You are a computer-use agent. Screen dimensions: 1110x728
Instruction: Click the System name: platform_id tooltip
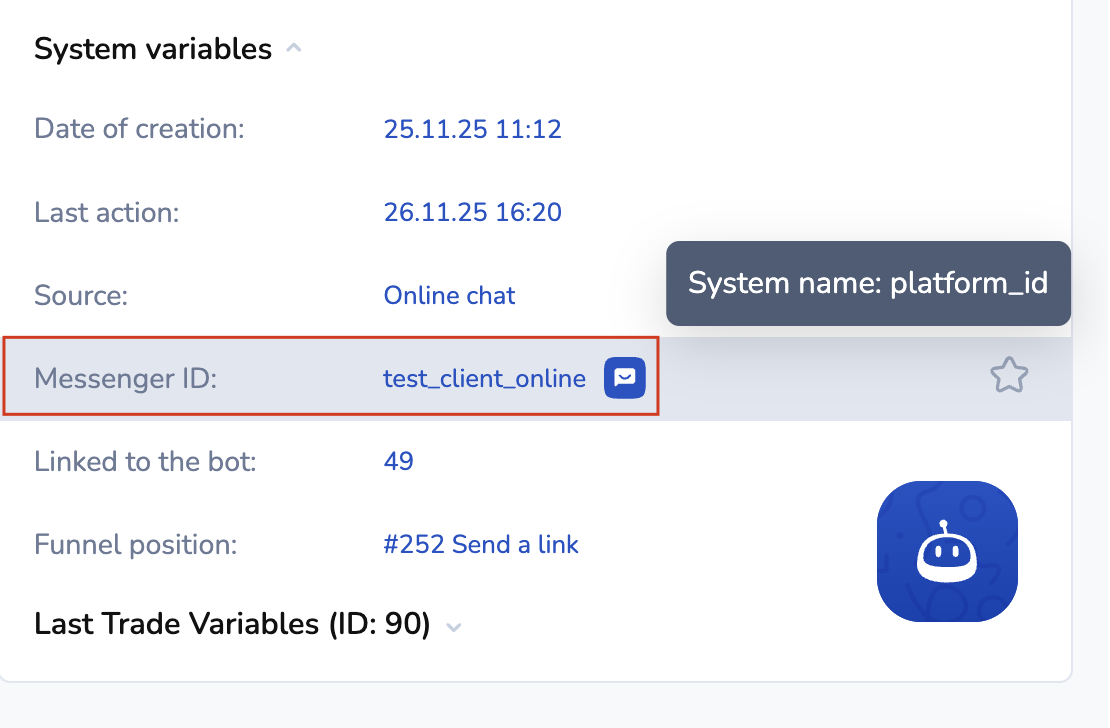point(867,283)
